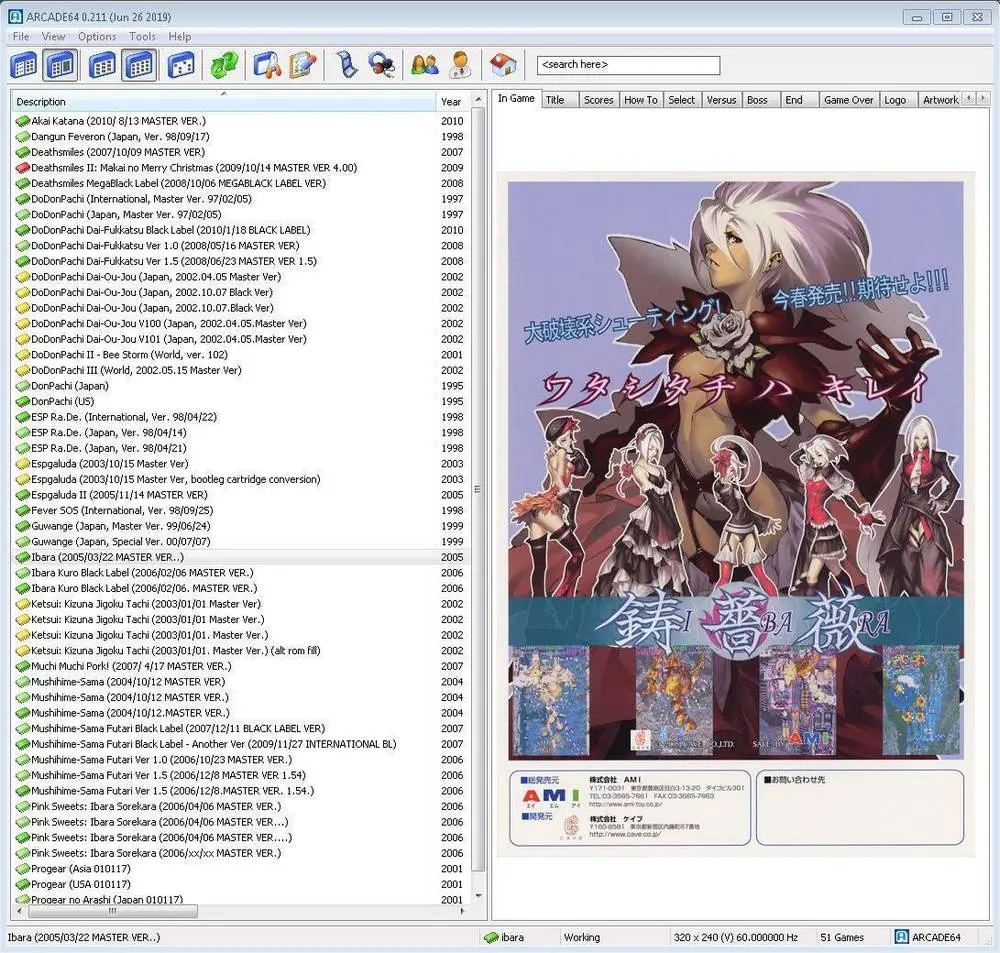Toggle the screenshot picture area toolbar button
The width and height of the screenshot is (1000, 953).
click(61, 65)
